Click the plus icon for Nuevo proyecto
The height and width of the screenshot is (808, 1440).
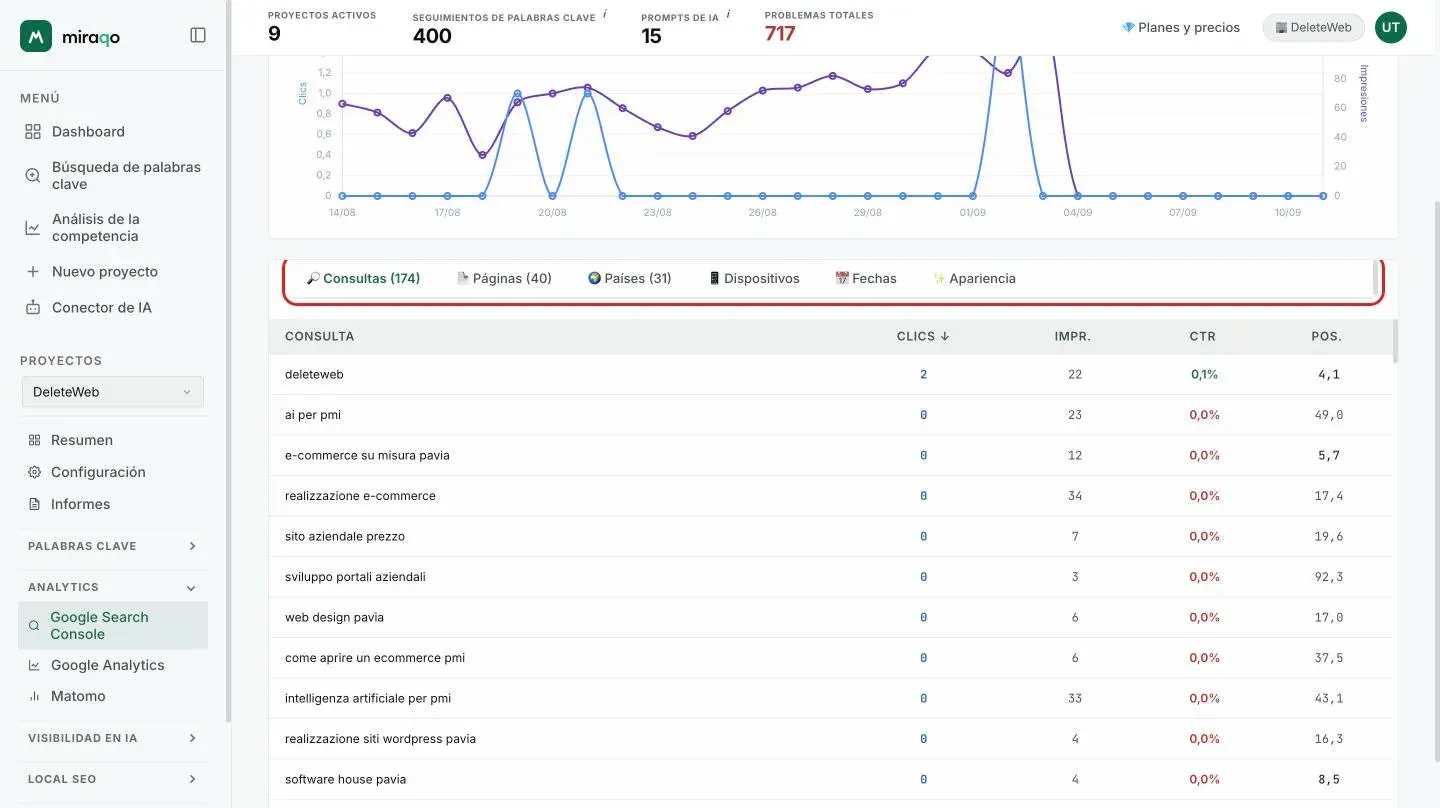tap(33, 272)
